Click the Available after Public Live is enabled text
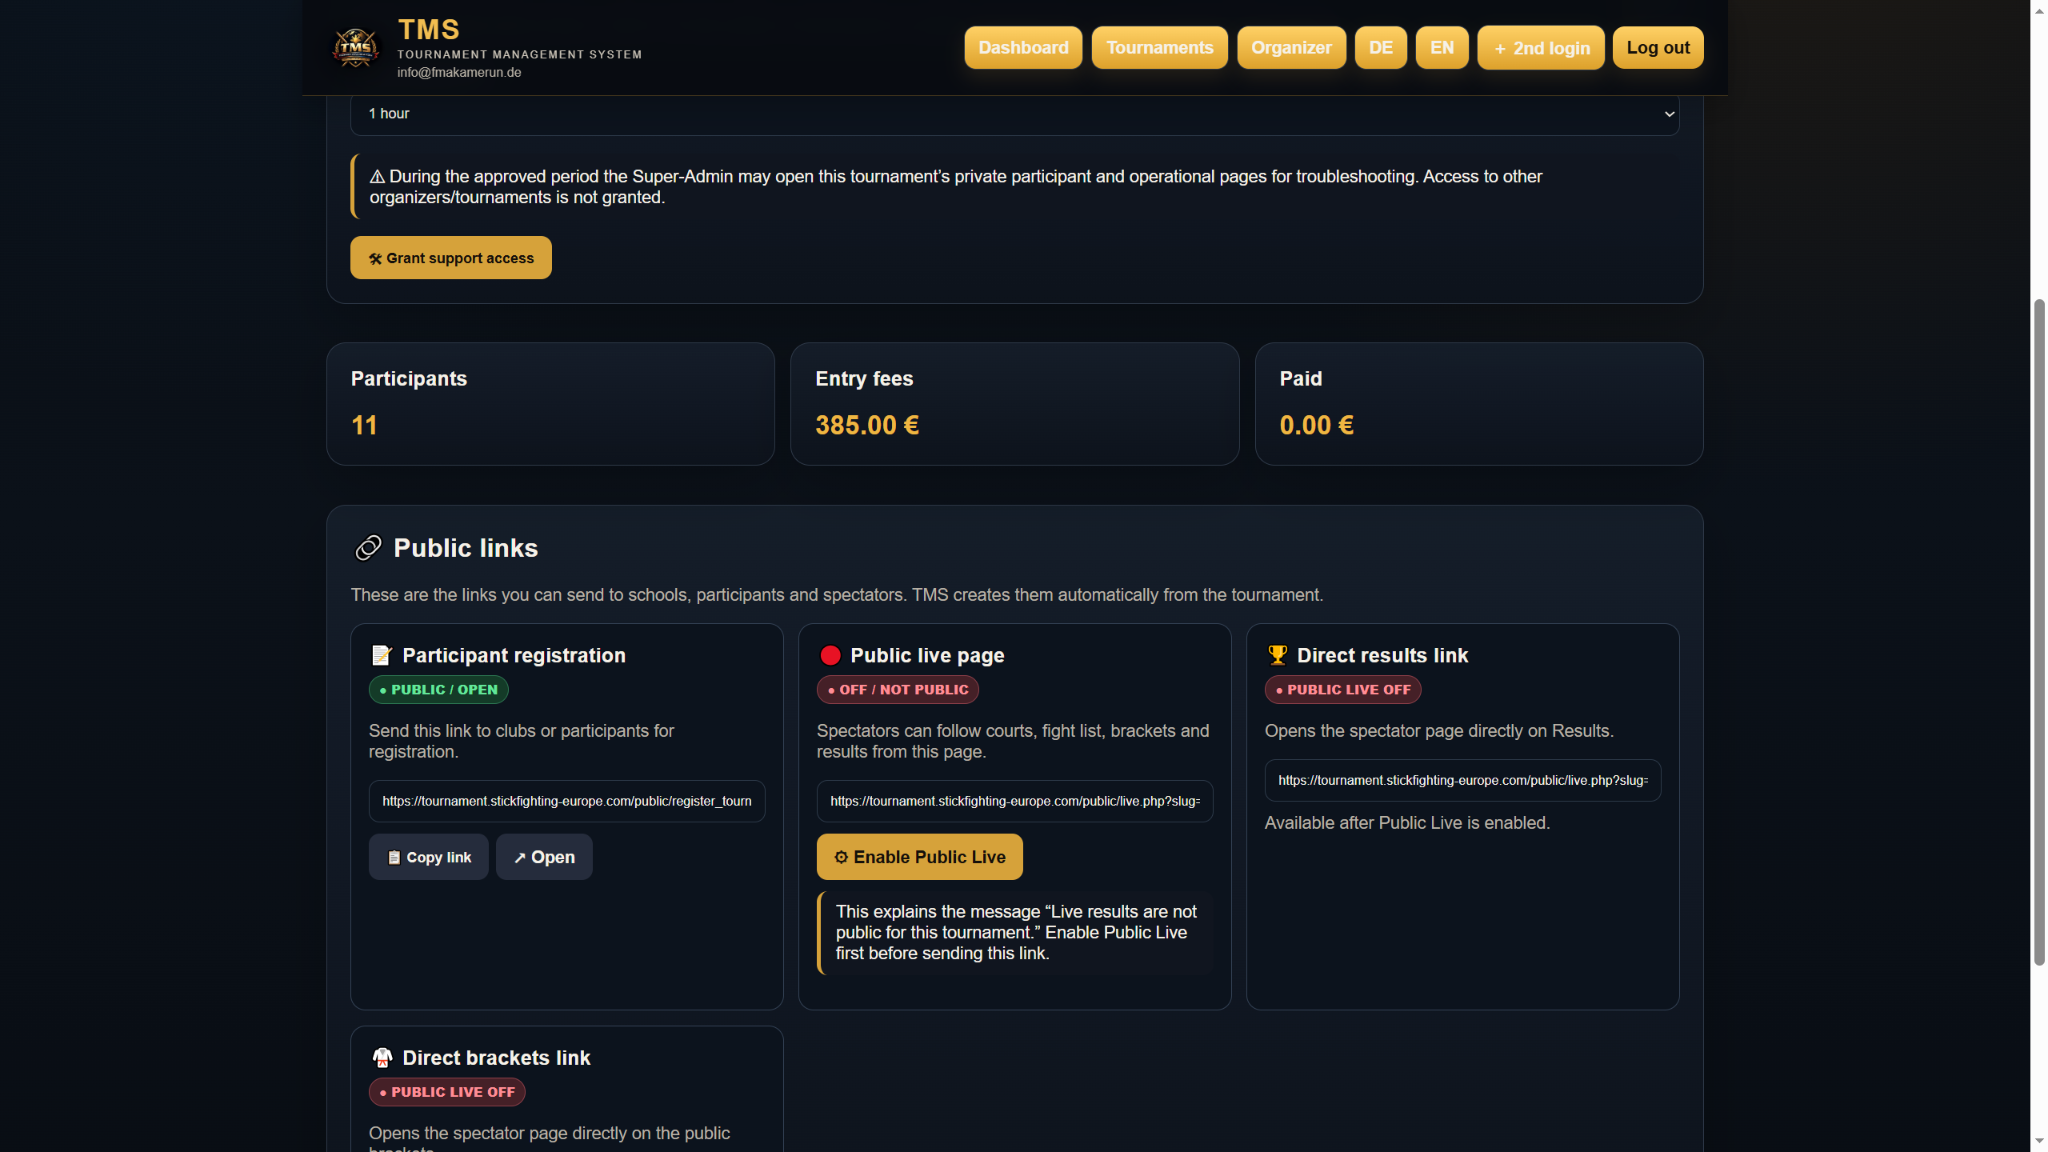Image resolution: width=2048 pixels, height=1152 pixels. click(1407, 823)
